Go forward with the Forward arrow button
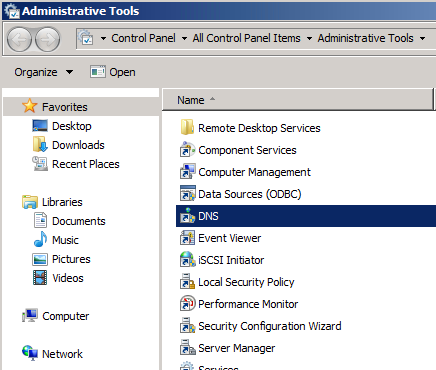Image resolution: width=436 pixels, height=370 pixels. pyautogui.click(x=48, y=39)
